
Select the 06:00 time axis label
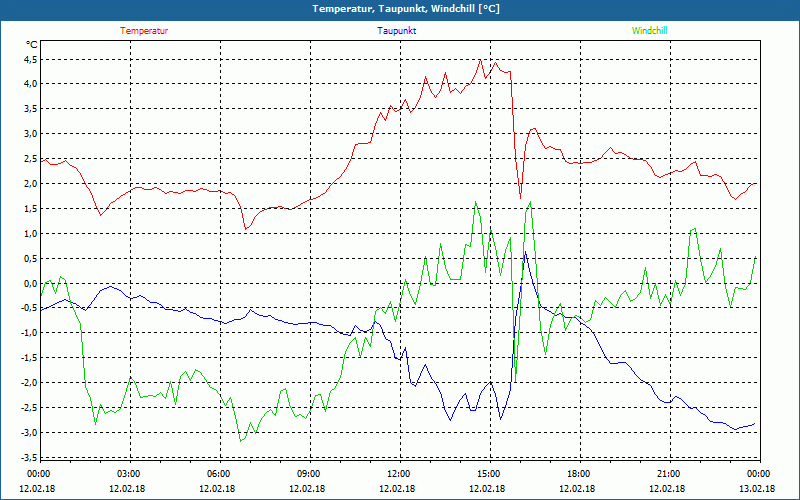[x=219, y=474]
